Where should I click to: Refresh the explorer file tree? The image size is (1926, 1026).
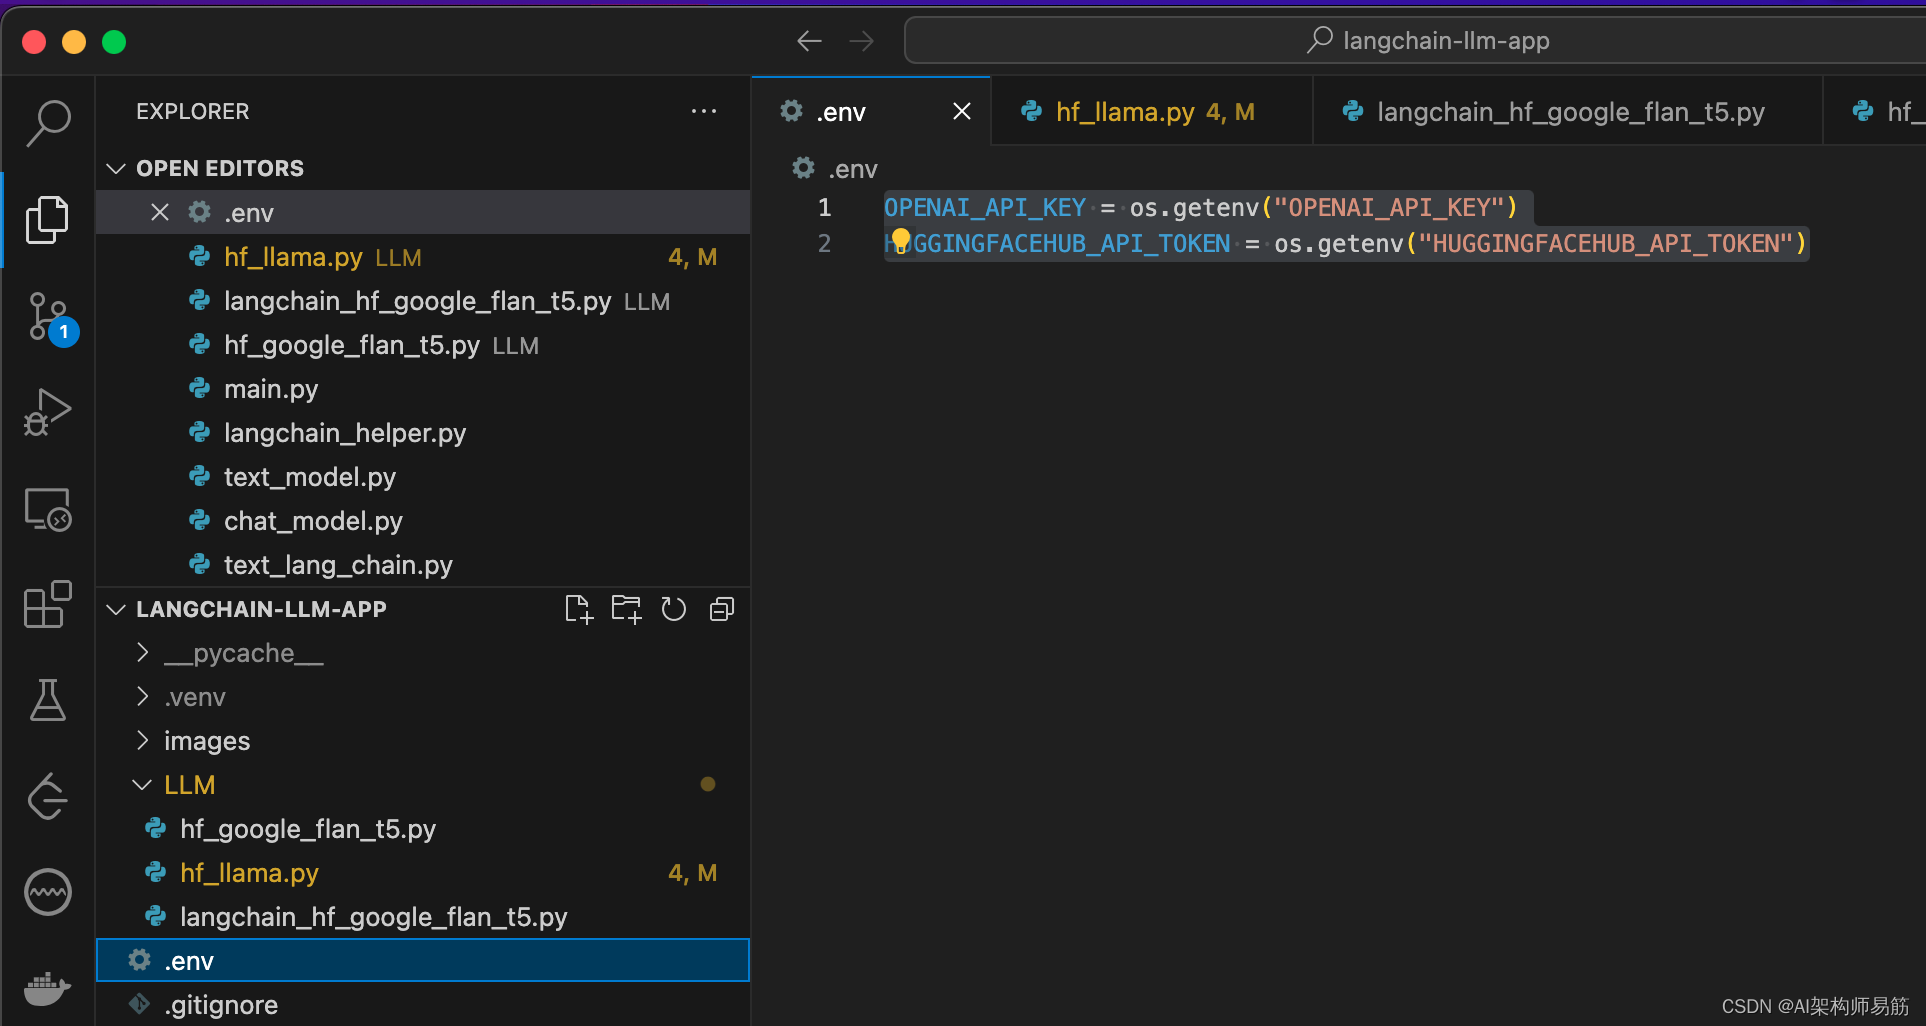(674, 609)
